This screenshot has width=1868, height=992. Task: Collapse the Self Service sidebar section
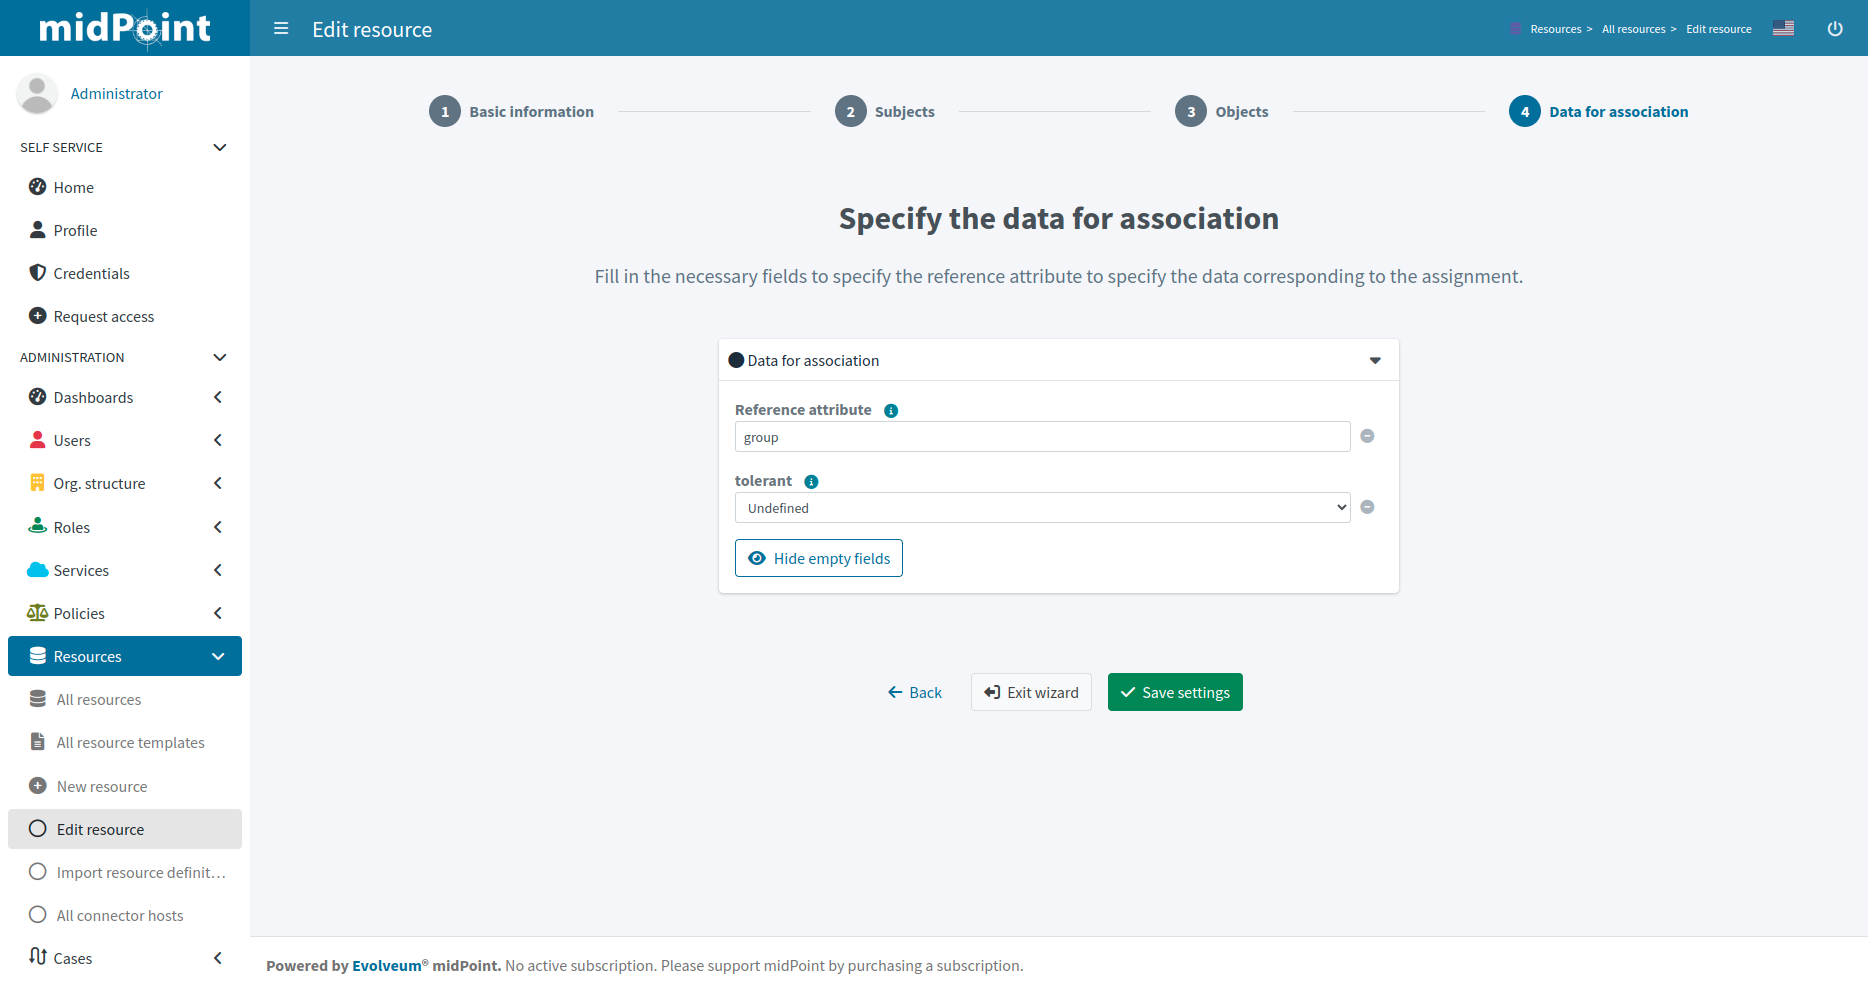[x=220, y=148]
